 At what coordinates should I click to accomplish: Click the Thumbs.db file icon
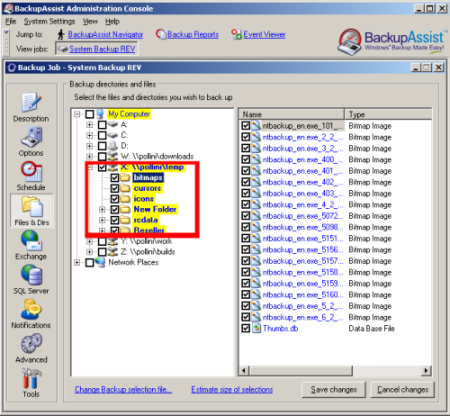(x=256, y=328)
